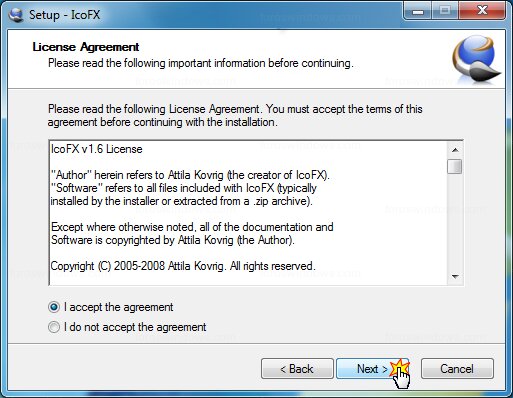Click the "Except where otherwise noted" paragraph
Viewport: 513px width, 398px height.
click(192, 233)
